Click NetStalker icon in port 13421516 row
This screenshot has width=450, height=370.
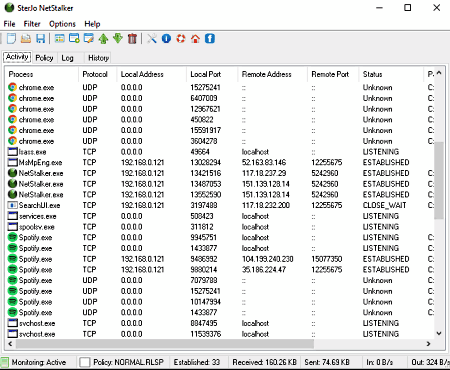click(x=13, y=173)
